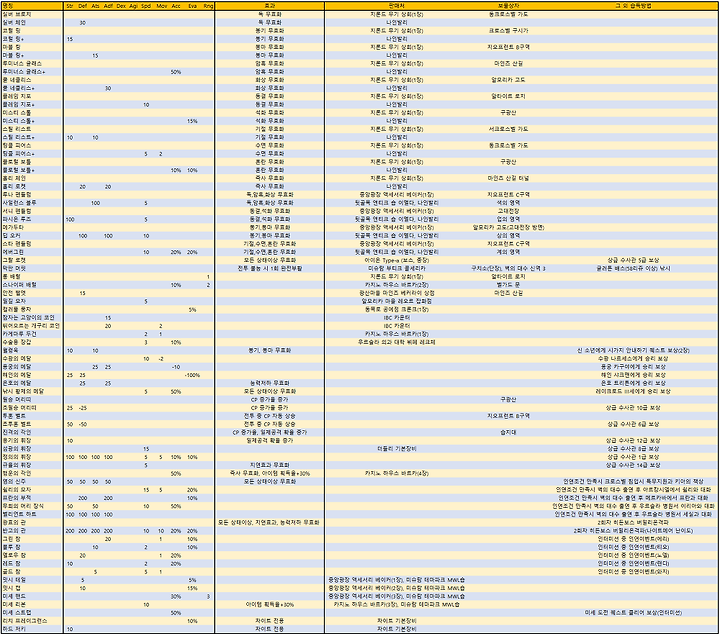The height and width of the screenshot is (636, 720).
Task: Click the 마인츠 산길 터널 treasure cell
Action: [508, 178]
